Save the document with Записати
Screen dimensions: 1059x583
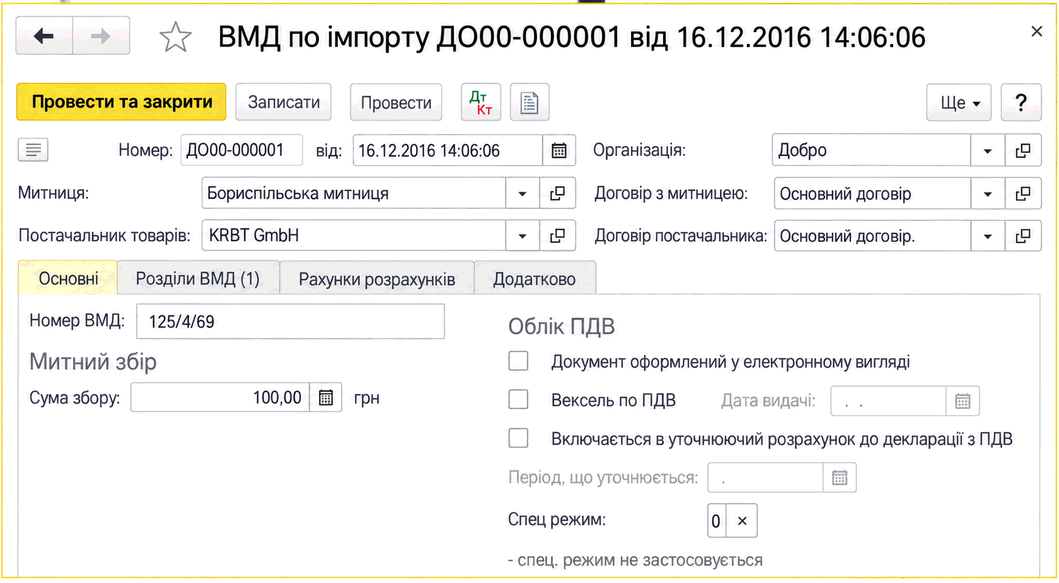tap(284, 102)
